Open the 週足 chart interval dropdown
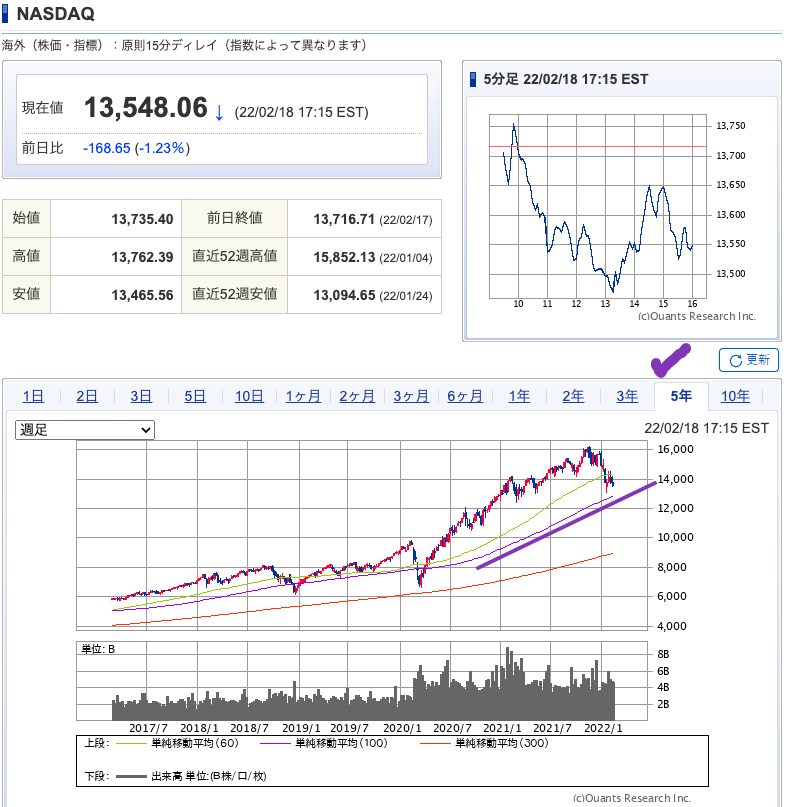 (85, 430)
